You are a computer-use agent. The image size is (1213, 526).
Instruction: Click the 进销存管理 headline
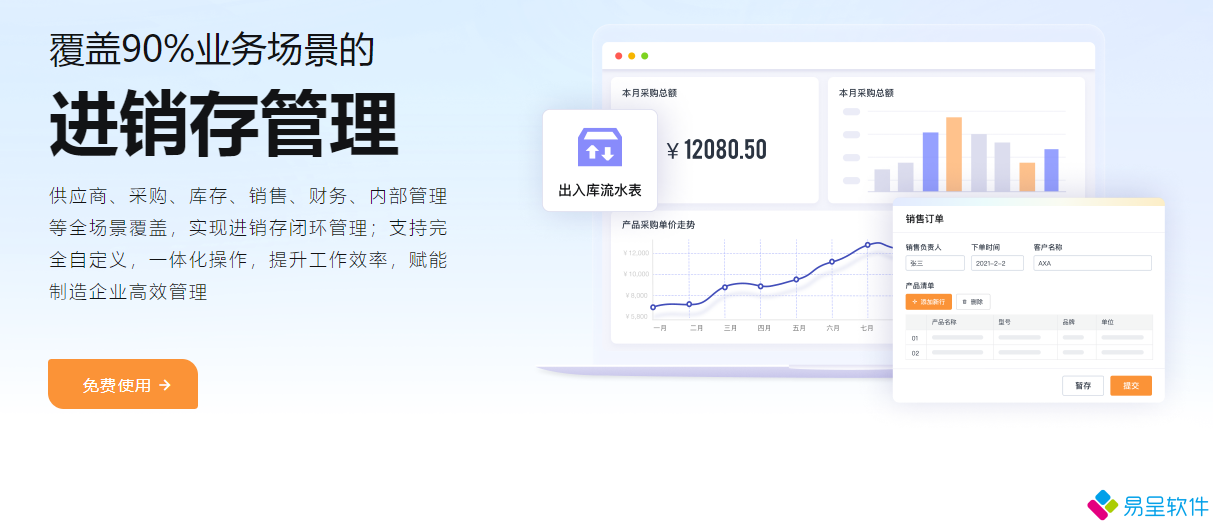click(x=224, y=125)
